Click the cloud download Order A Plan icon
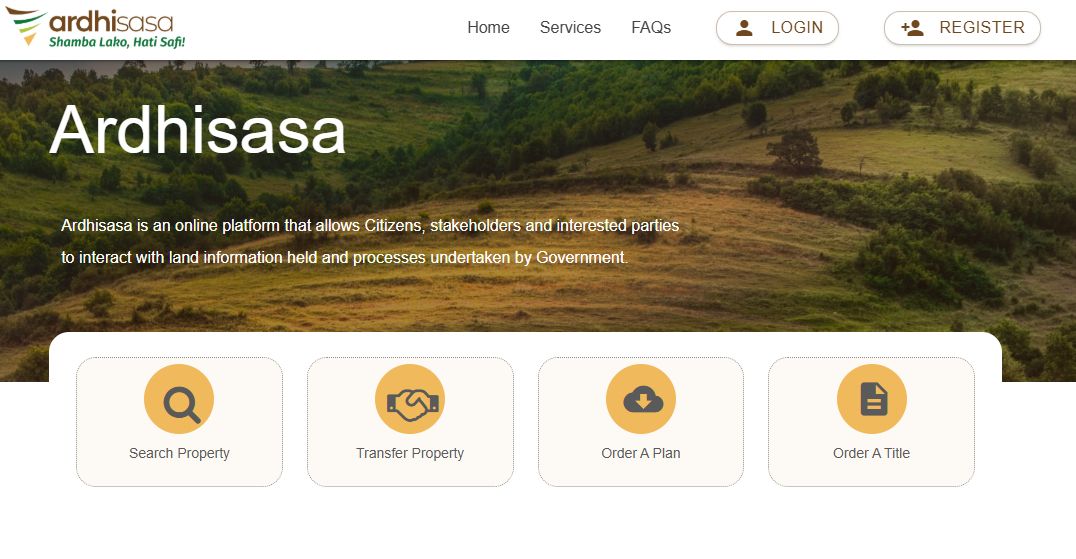The image size is (1076, 559). coord(641,399)
